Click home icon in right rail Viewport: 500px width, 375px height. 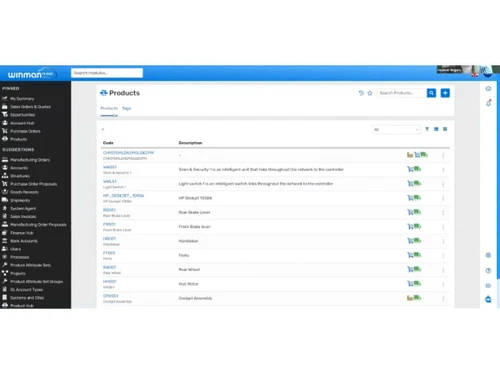488,88
